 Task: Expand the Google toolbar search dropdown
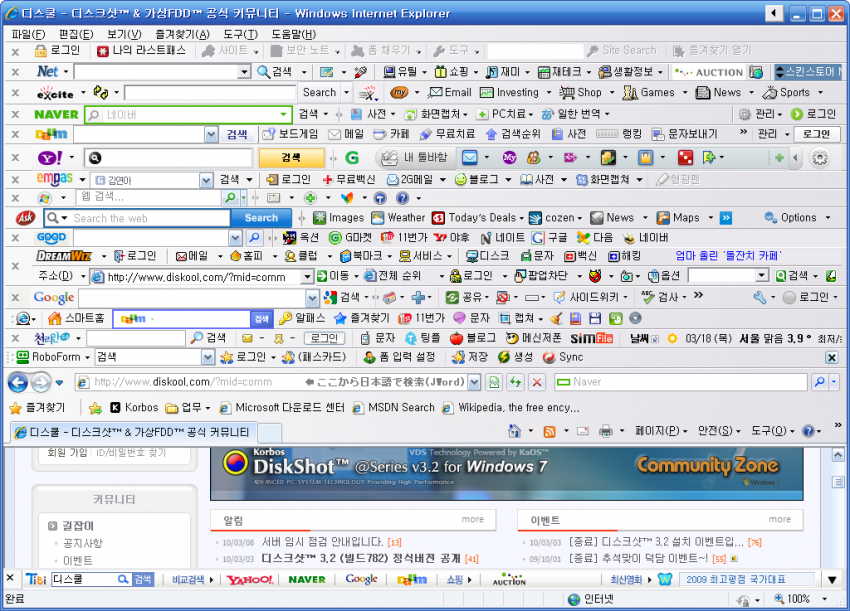[x=312, y=298]
